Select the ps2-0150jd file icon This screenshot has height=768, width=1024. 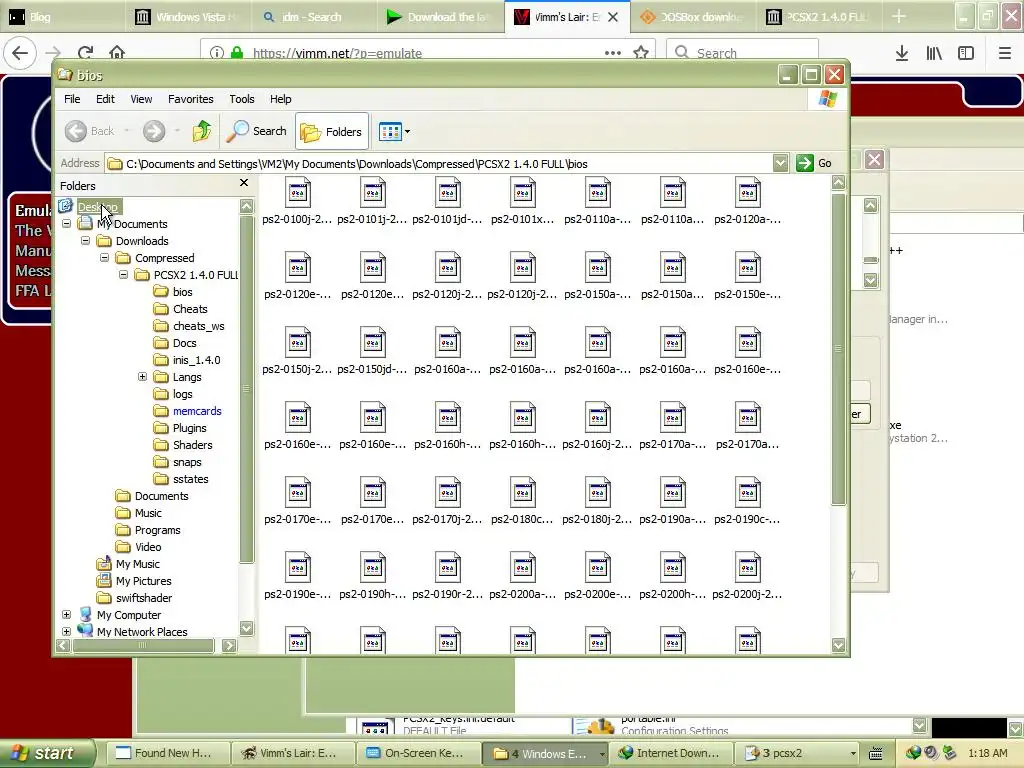(373, 344)
